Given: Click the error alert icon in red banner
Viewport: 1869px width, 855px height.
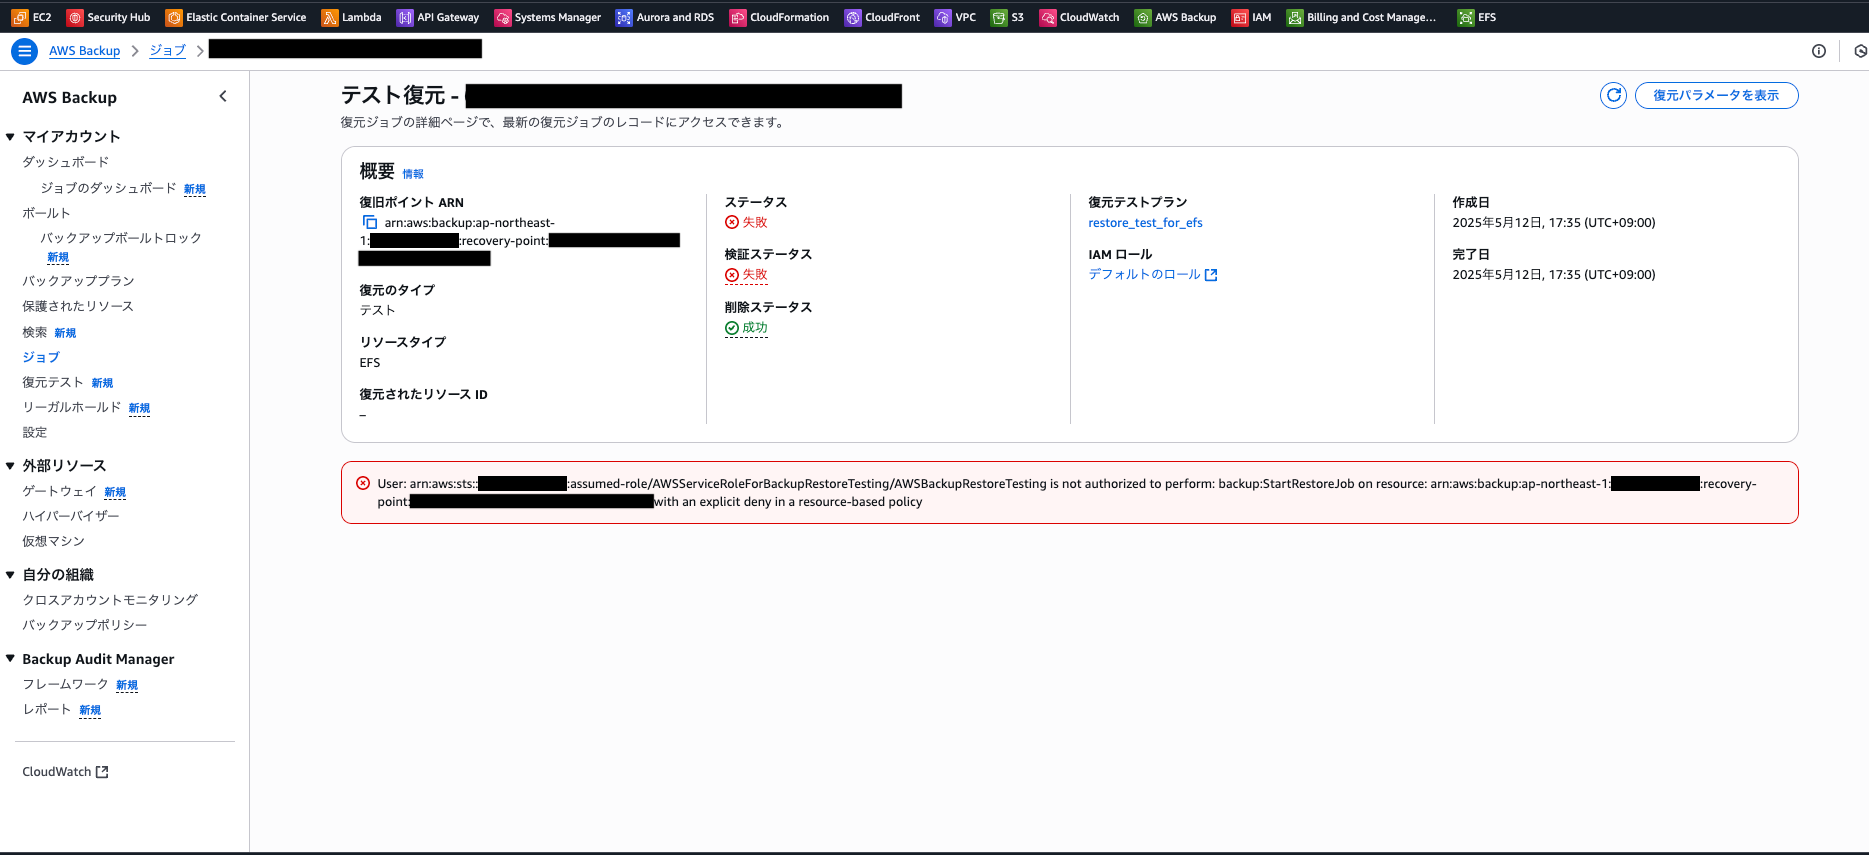Looking at the screenshot, I should point(363,483).
